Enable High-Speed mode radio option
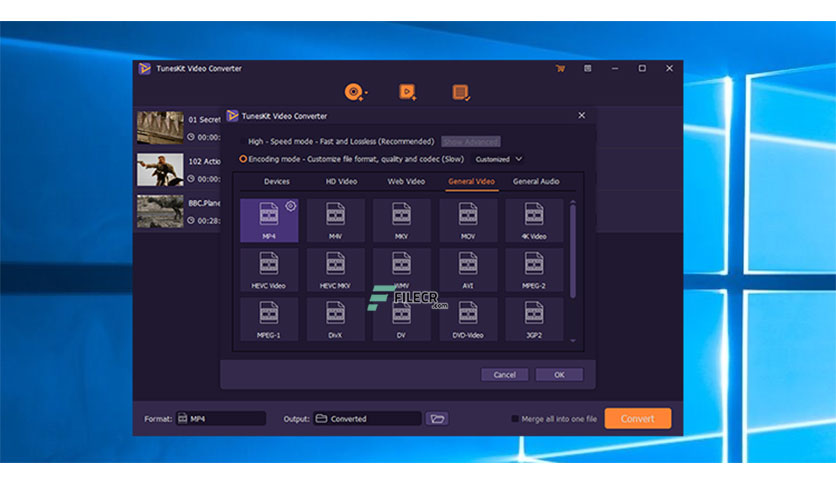The width and height of the screenshot is (836, 484). (243, 141)
